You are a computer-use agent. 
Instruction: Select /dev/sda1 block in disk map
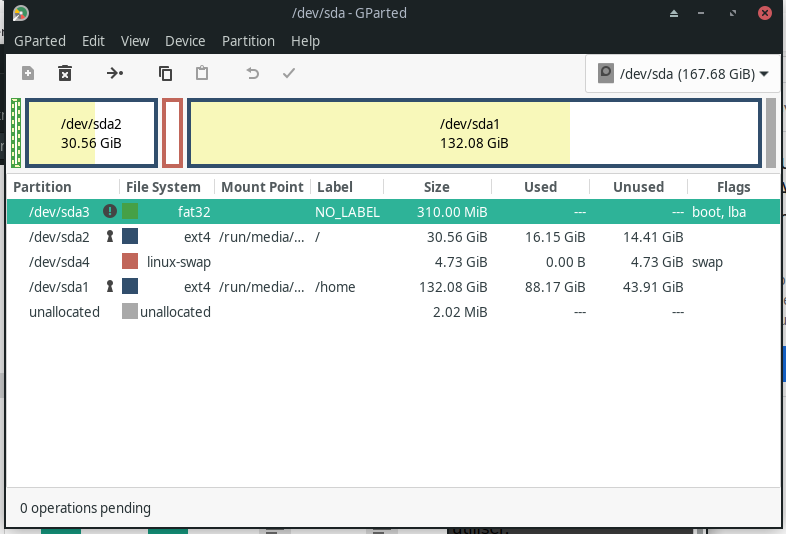(x=474, y=133)
